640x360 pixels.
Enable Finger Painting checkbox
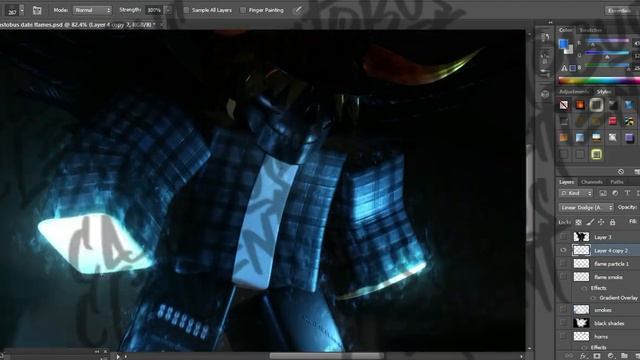[243, 10]
